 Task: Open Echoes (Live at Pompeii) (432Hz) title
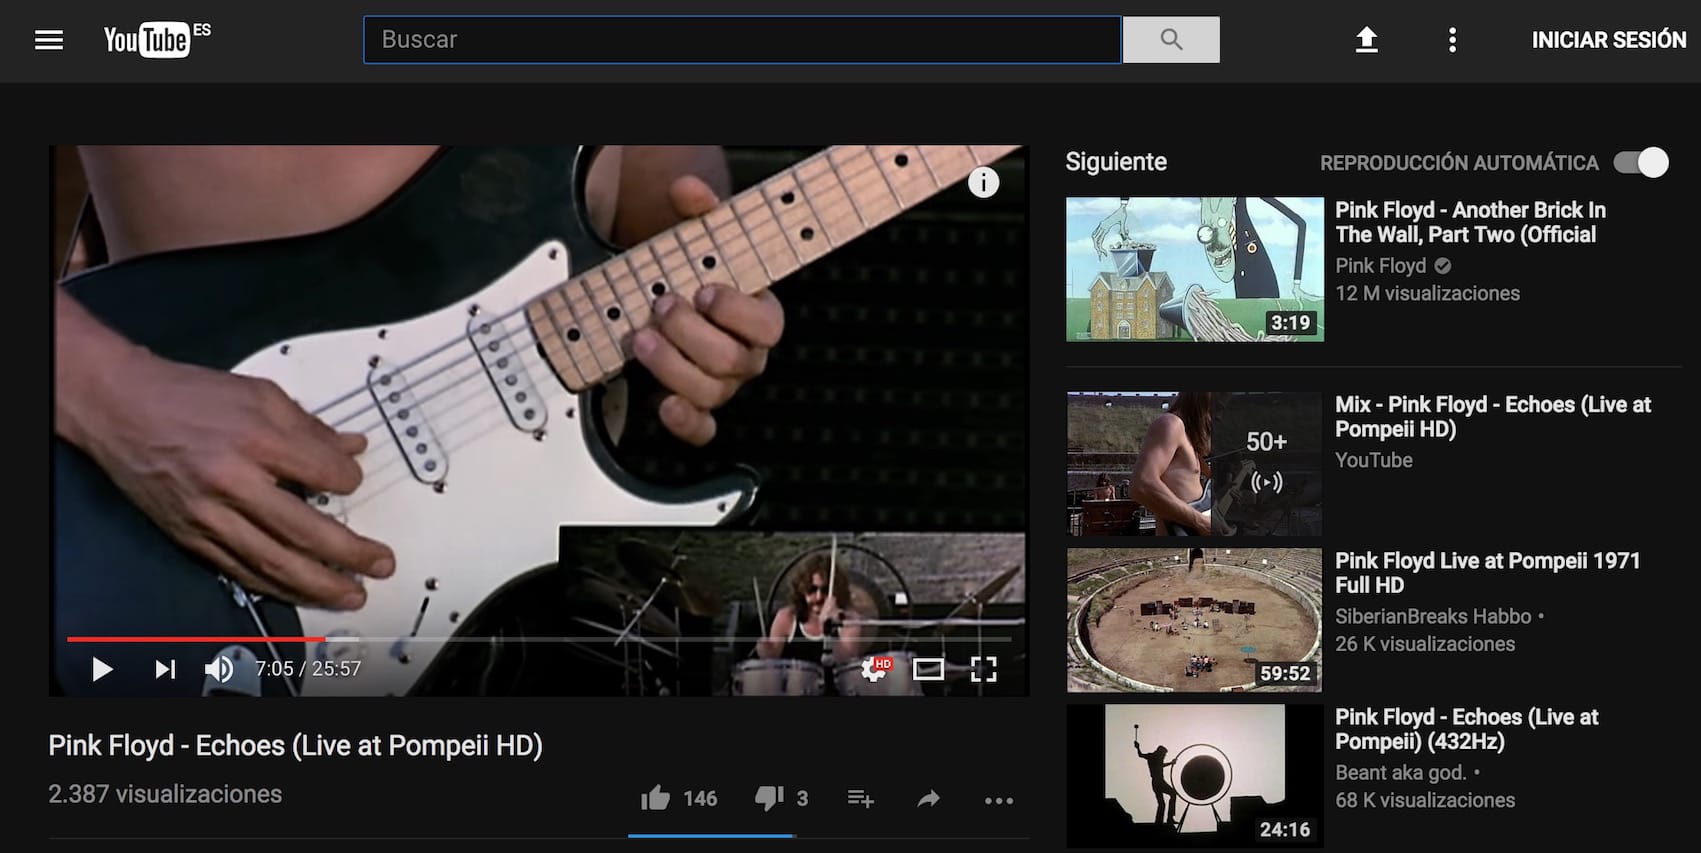(1467, 729)
